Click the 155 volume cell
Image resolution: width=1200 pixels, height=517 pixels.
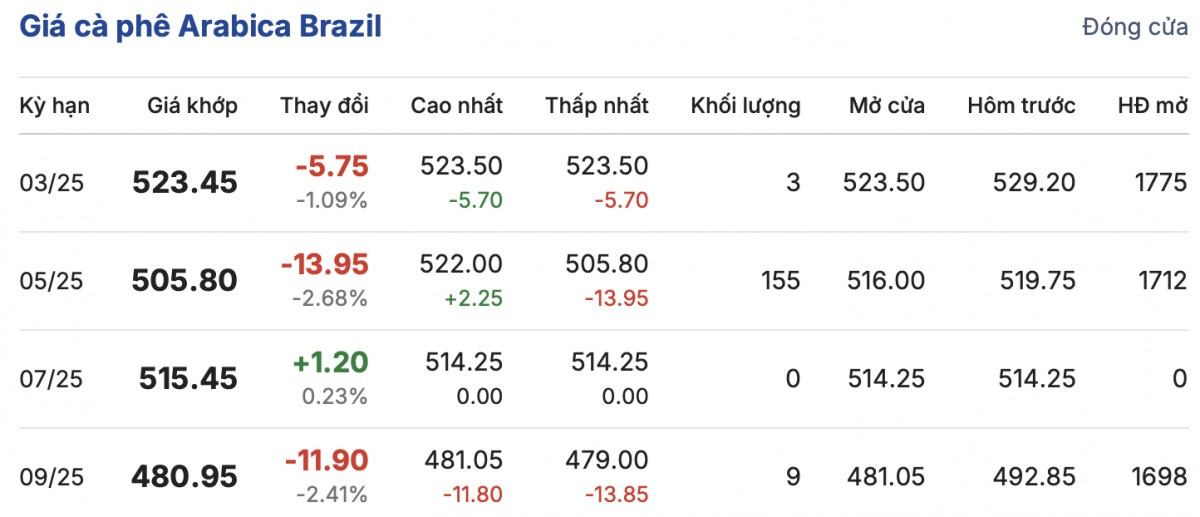pyautogui.click(x=780, y=281)
